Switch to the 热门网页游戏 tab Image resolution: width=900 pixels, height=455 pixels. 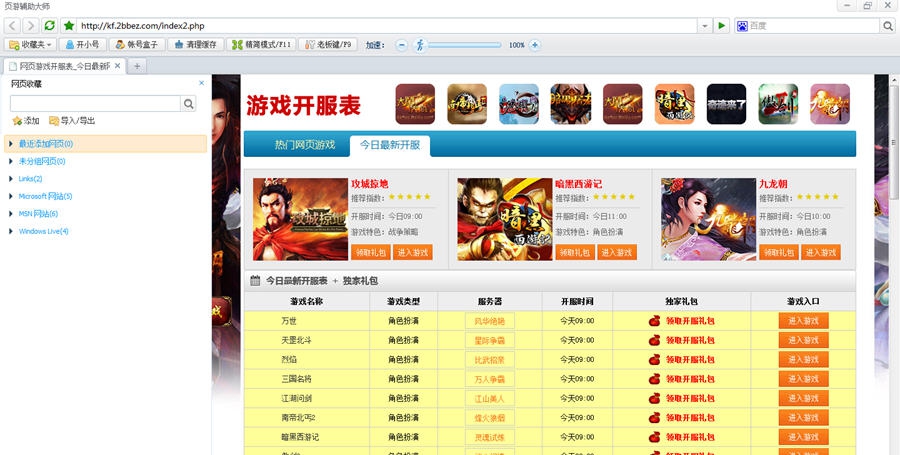point(305,145)
